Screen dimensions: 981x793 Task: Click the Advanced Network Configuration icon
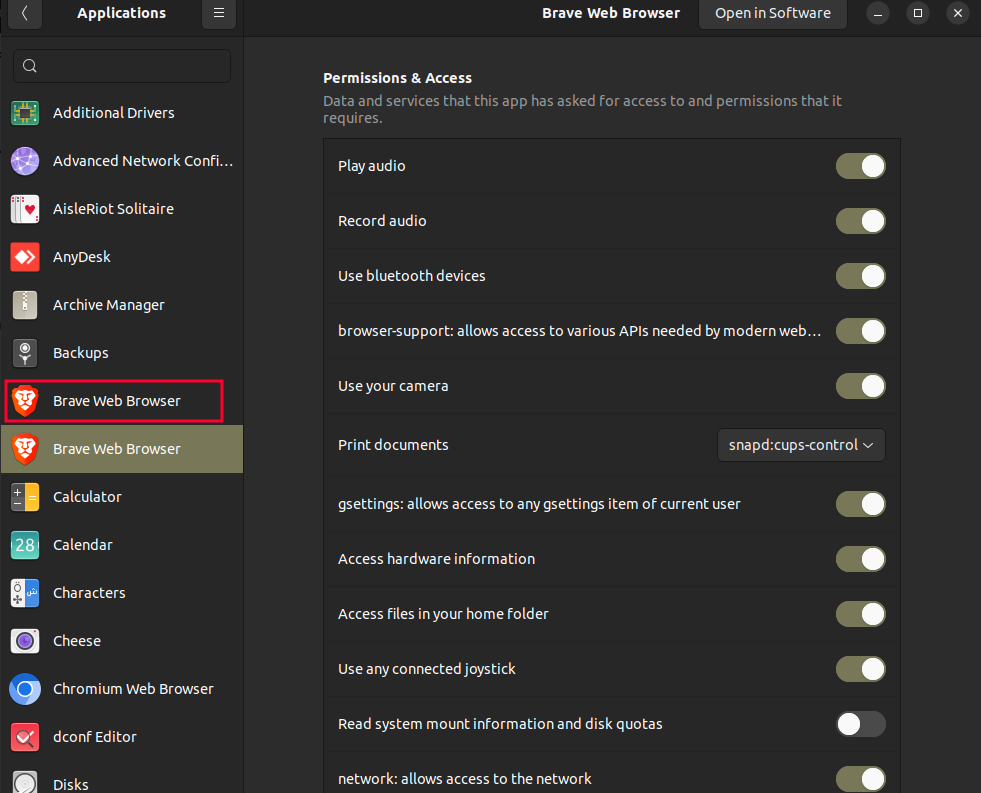pyautogui.click(x=25, y=161)
